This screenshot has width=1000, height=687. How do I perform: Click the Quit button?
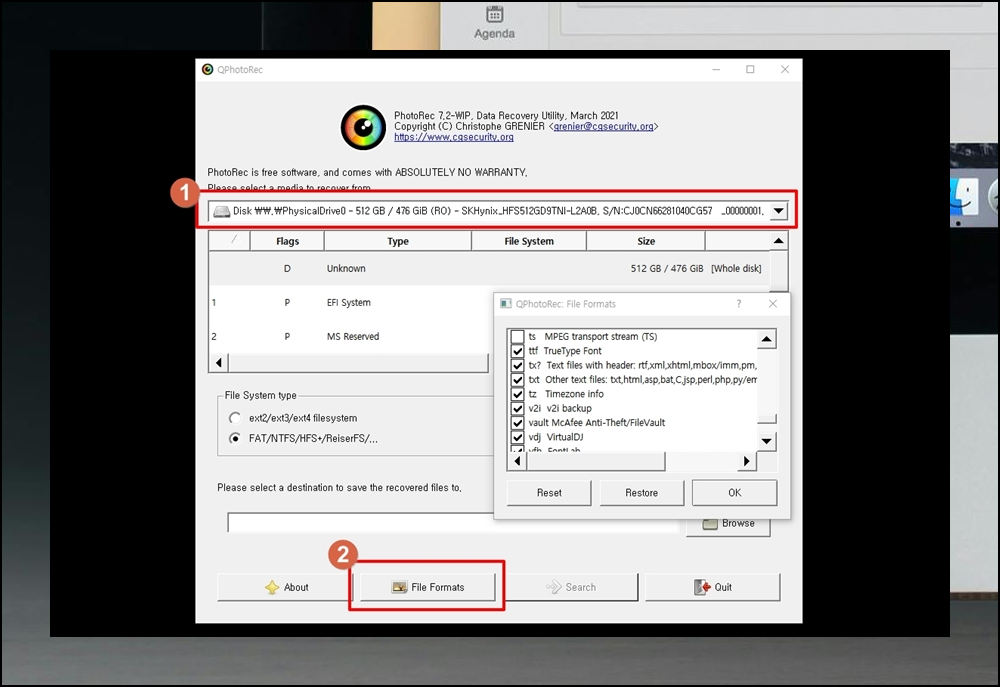[712, 587]
